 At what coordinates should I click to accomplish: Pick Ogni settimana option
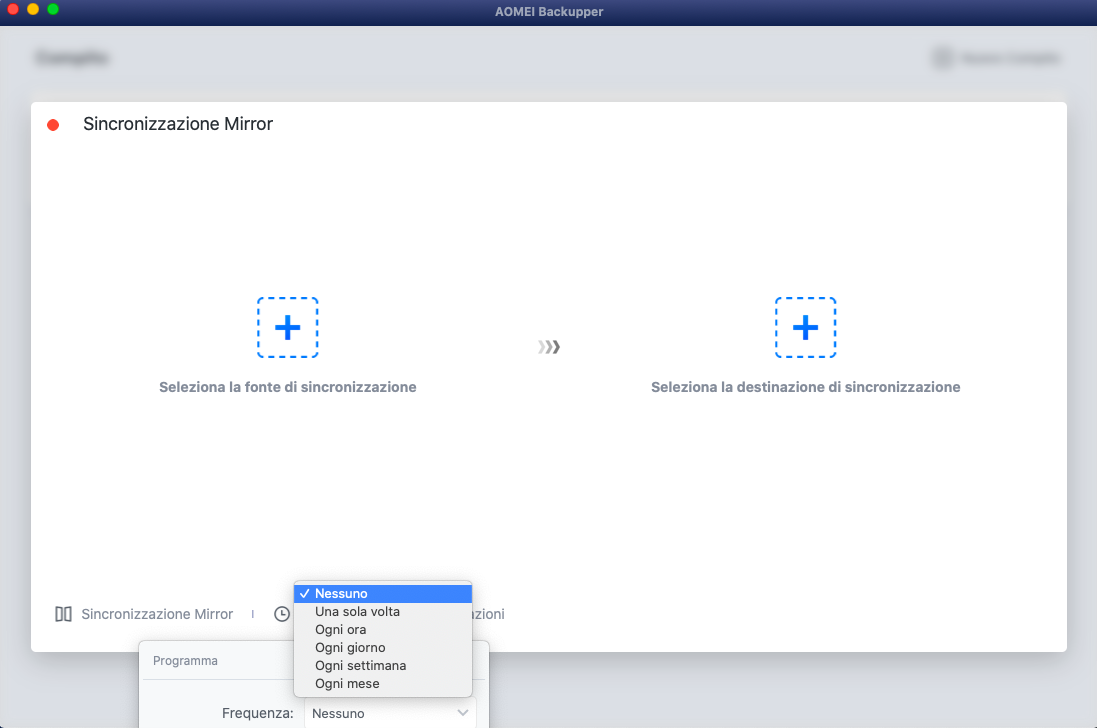click(x=383, y=666)
